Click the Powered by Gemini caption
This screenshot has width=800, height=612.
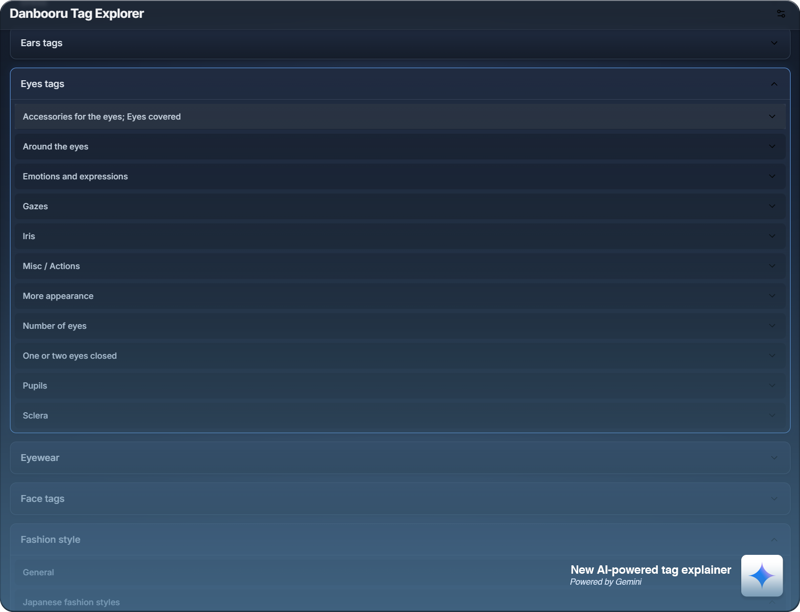[x=606, y=582]
